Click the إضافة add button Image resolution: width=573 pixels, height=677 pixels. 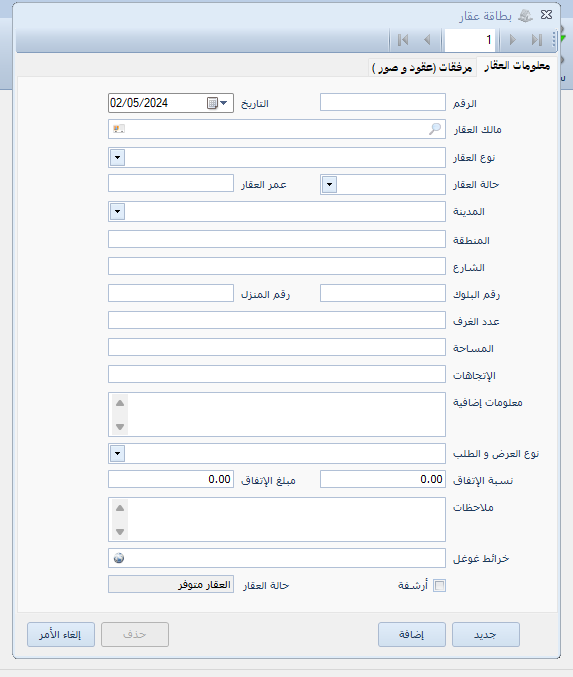(x=412, y=634)
